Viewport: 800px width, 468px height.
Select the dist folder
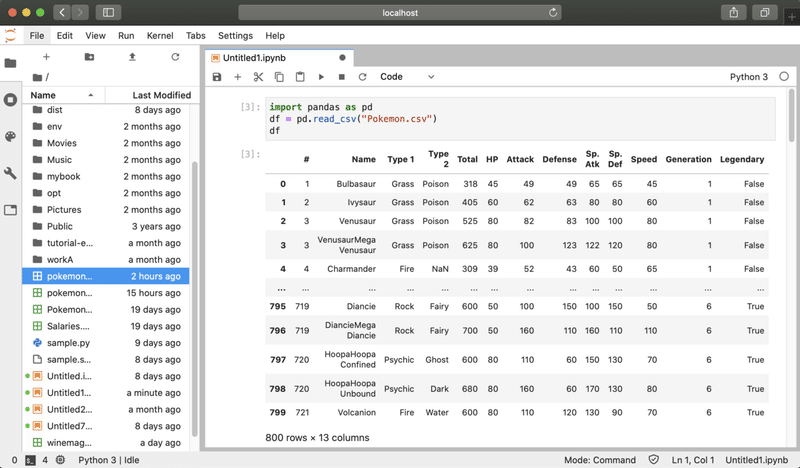106,110
